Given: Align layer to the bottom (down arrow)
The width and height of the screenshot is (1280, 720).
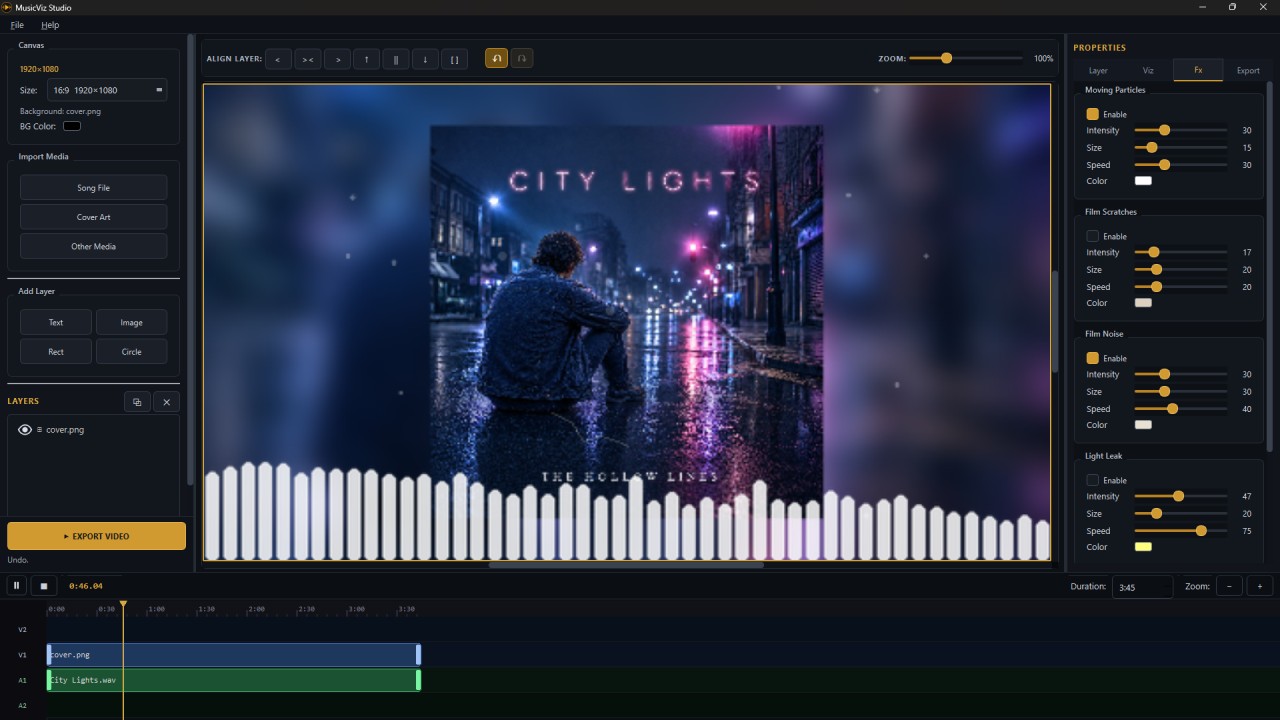Looking at the screenshot, I should (425, 59).
